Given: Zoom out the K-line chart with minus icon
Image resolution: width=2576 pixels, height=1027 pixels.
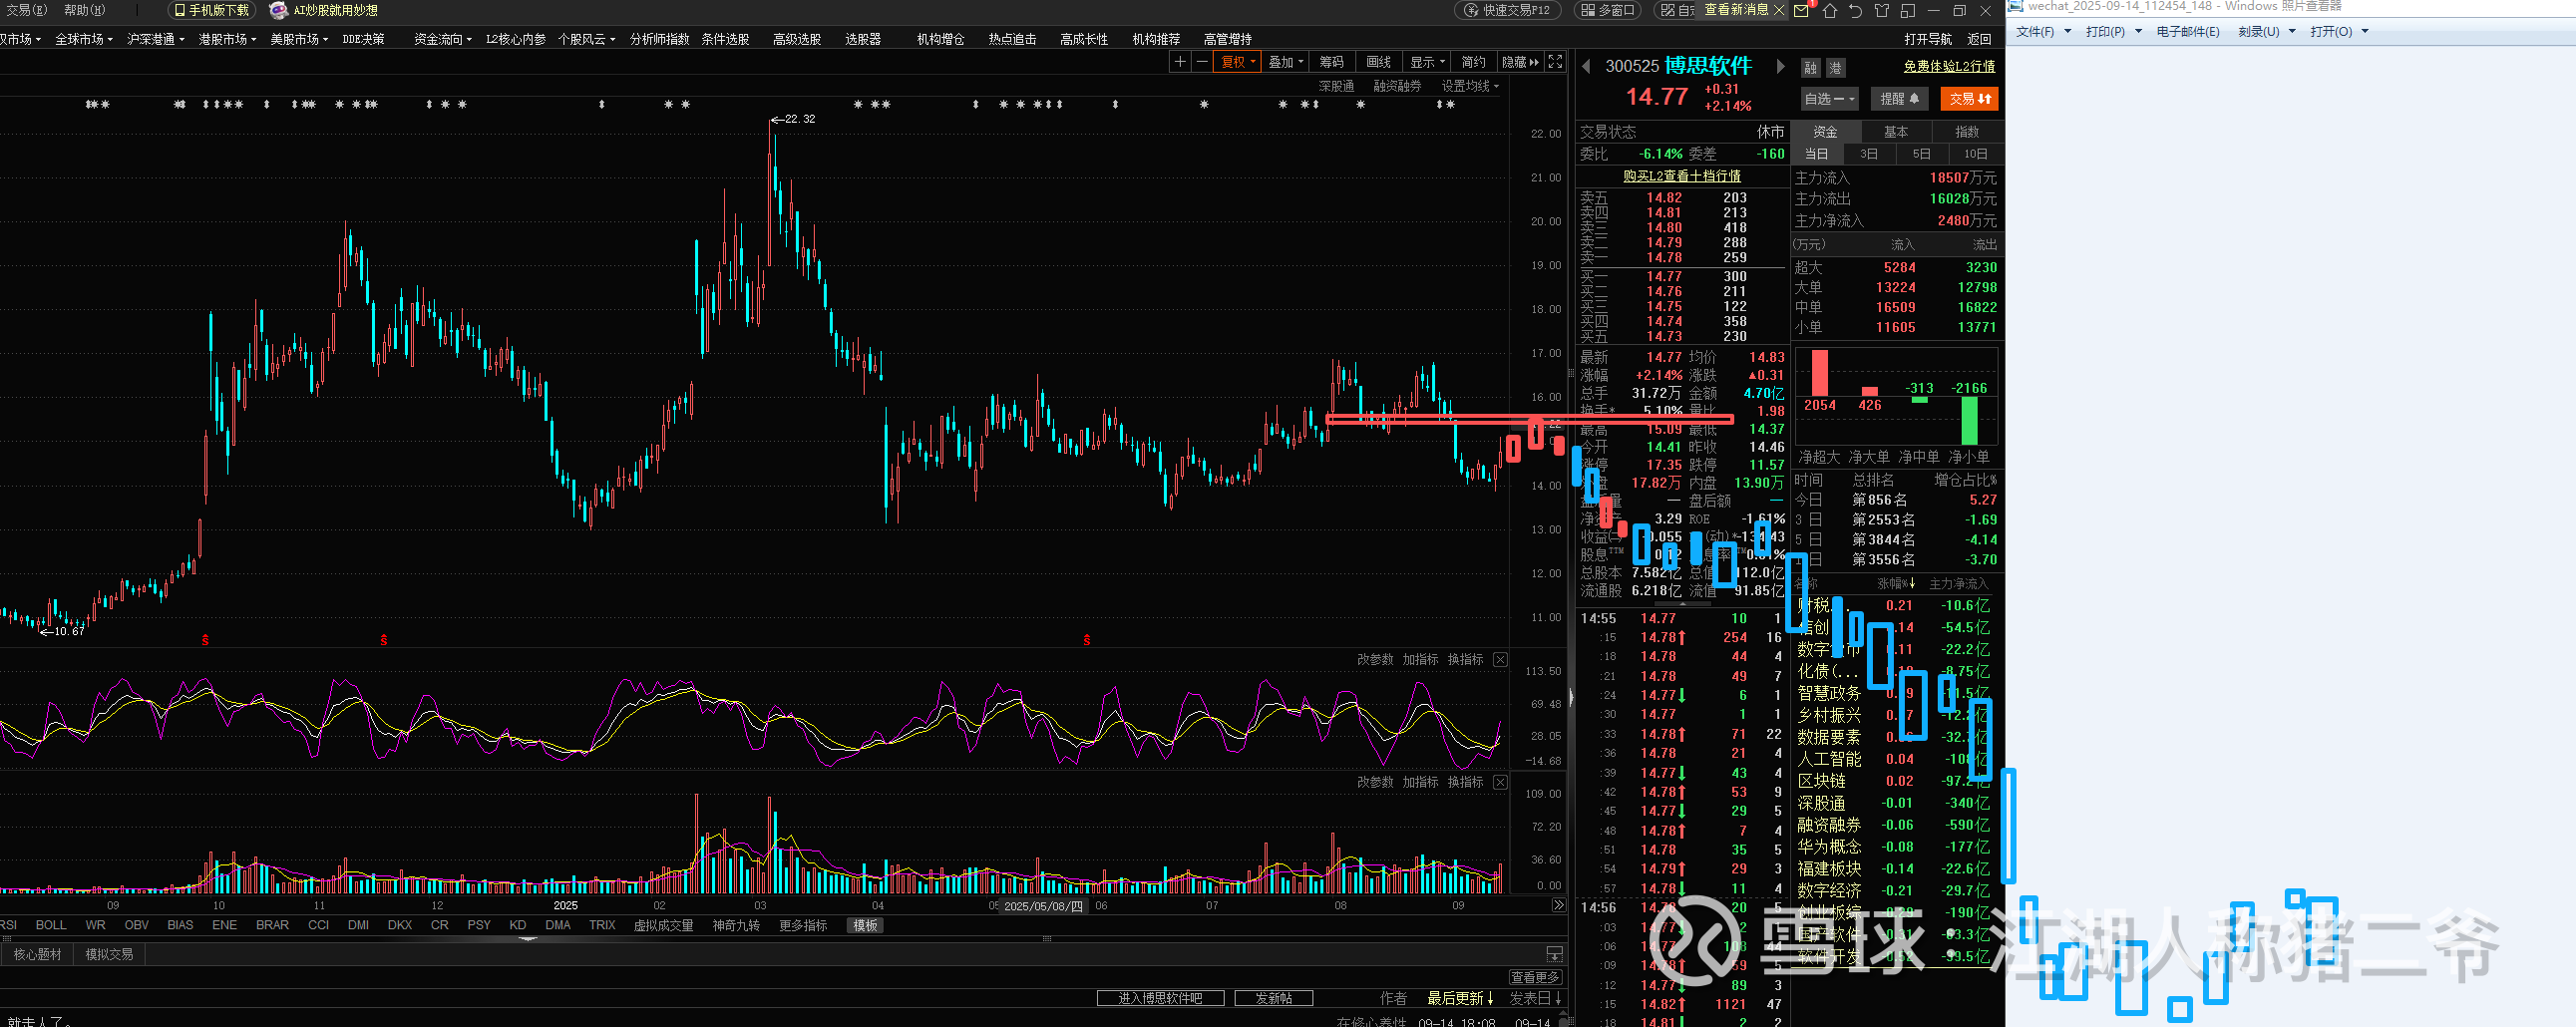Looking at the screenshot, I should [x=1202, y=62].
